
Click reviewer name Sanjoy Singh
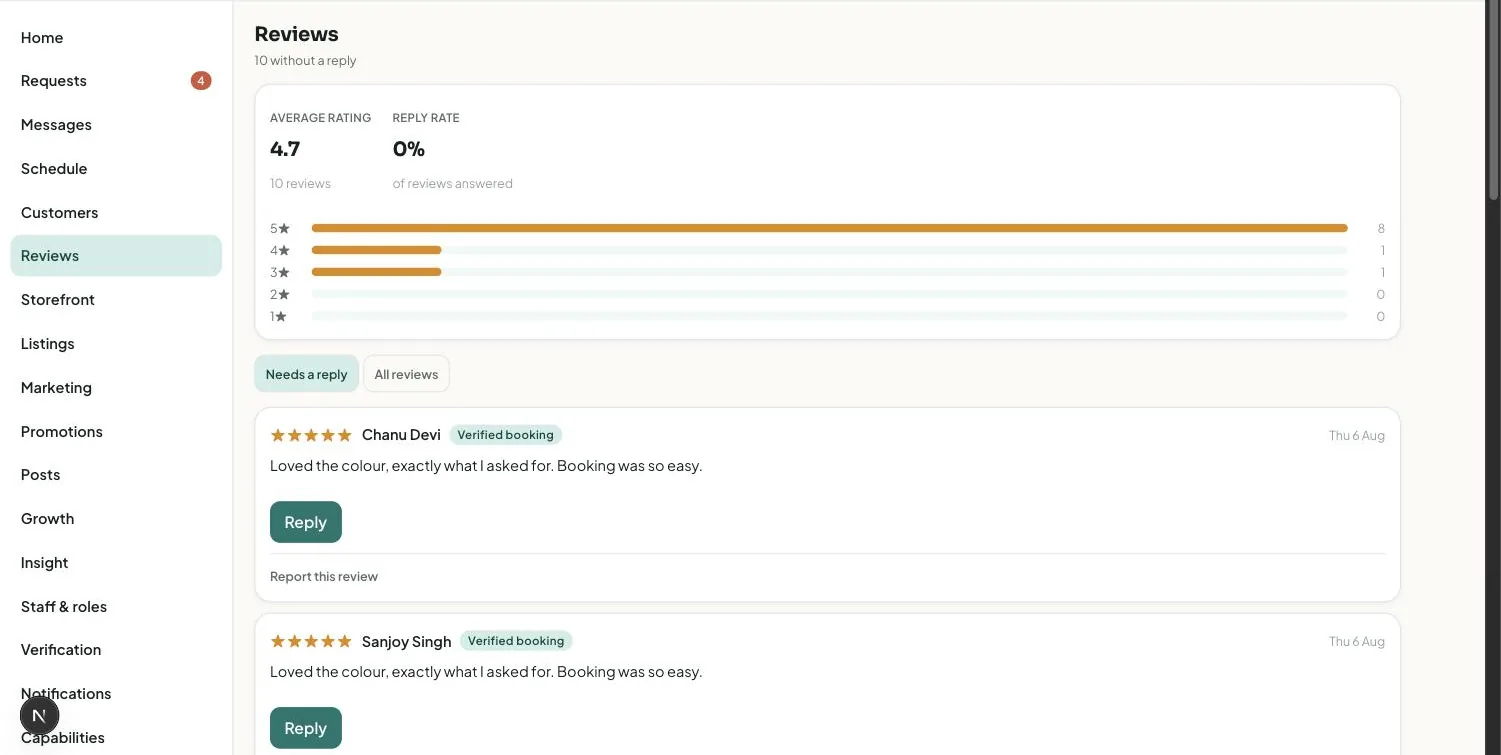[406, 642]
